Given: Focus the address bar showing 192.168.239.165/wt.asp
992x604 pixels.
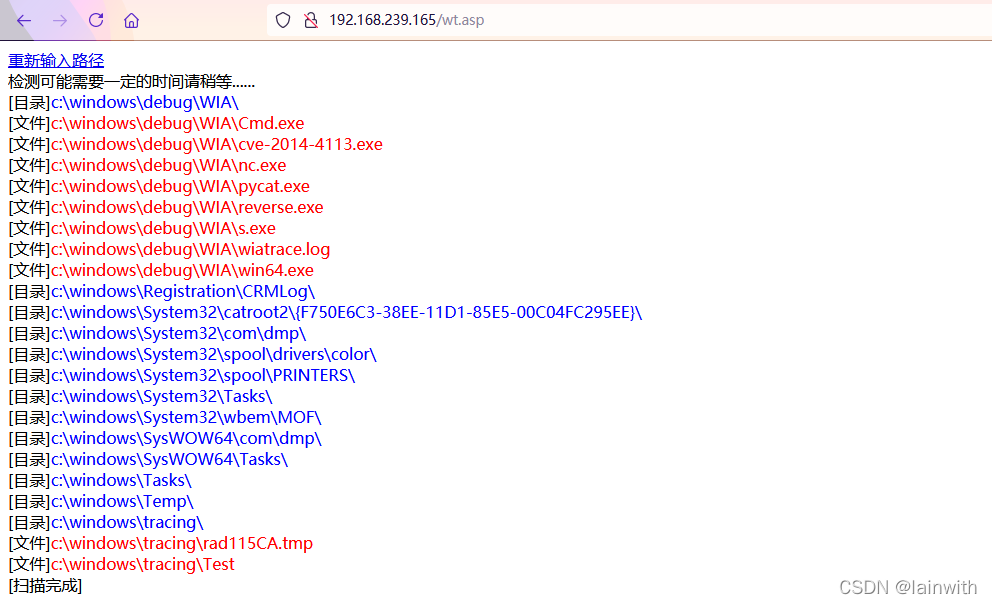Looking at the screenshot, I should [629, 20].
